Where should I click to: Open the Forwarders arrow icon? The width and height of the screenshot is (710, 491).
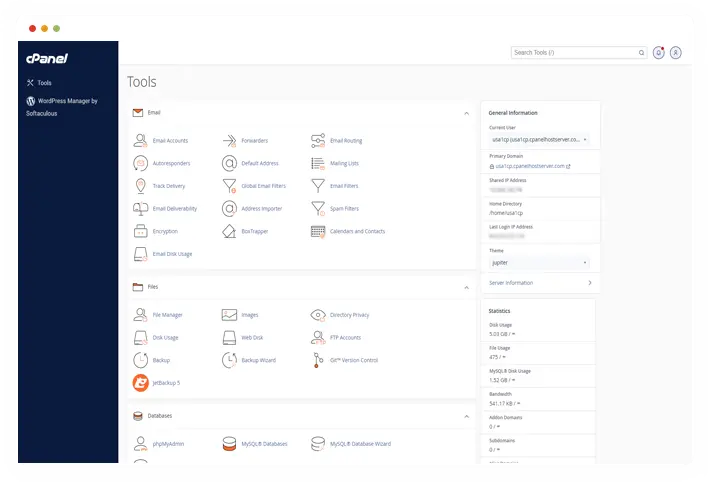[x=229, y=140]
